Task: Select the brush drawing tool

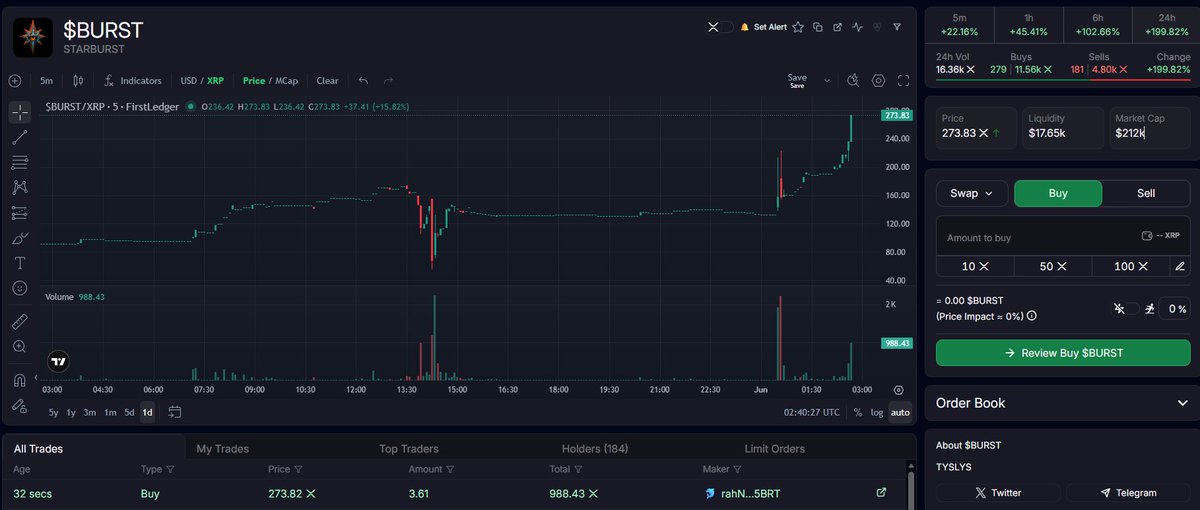Action: (19, 238)
